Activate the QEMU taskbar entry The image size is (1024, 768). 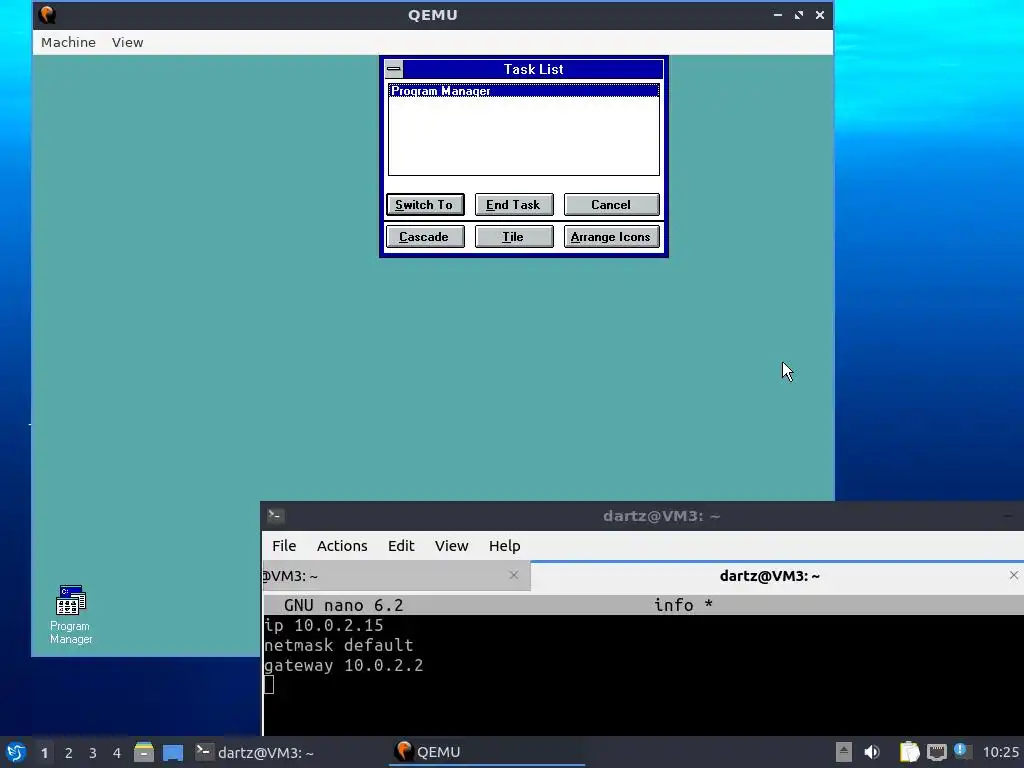click(x=487, y=752)
